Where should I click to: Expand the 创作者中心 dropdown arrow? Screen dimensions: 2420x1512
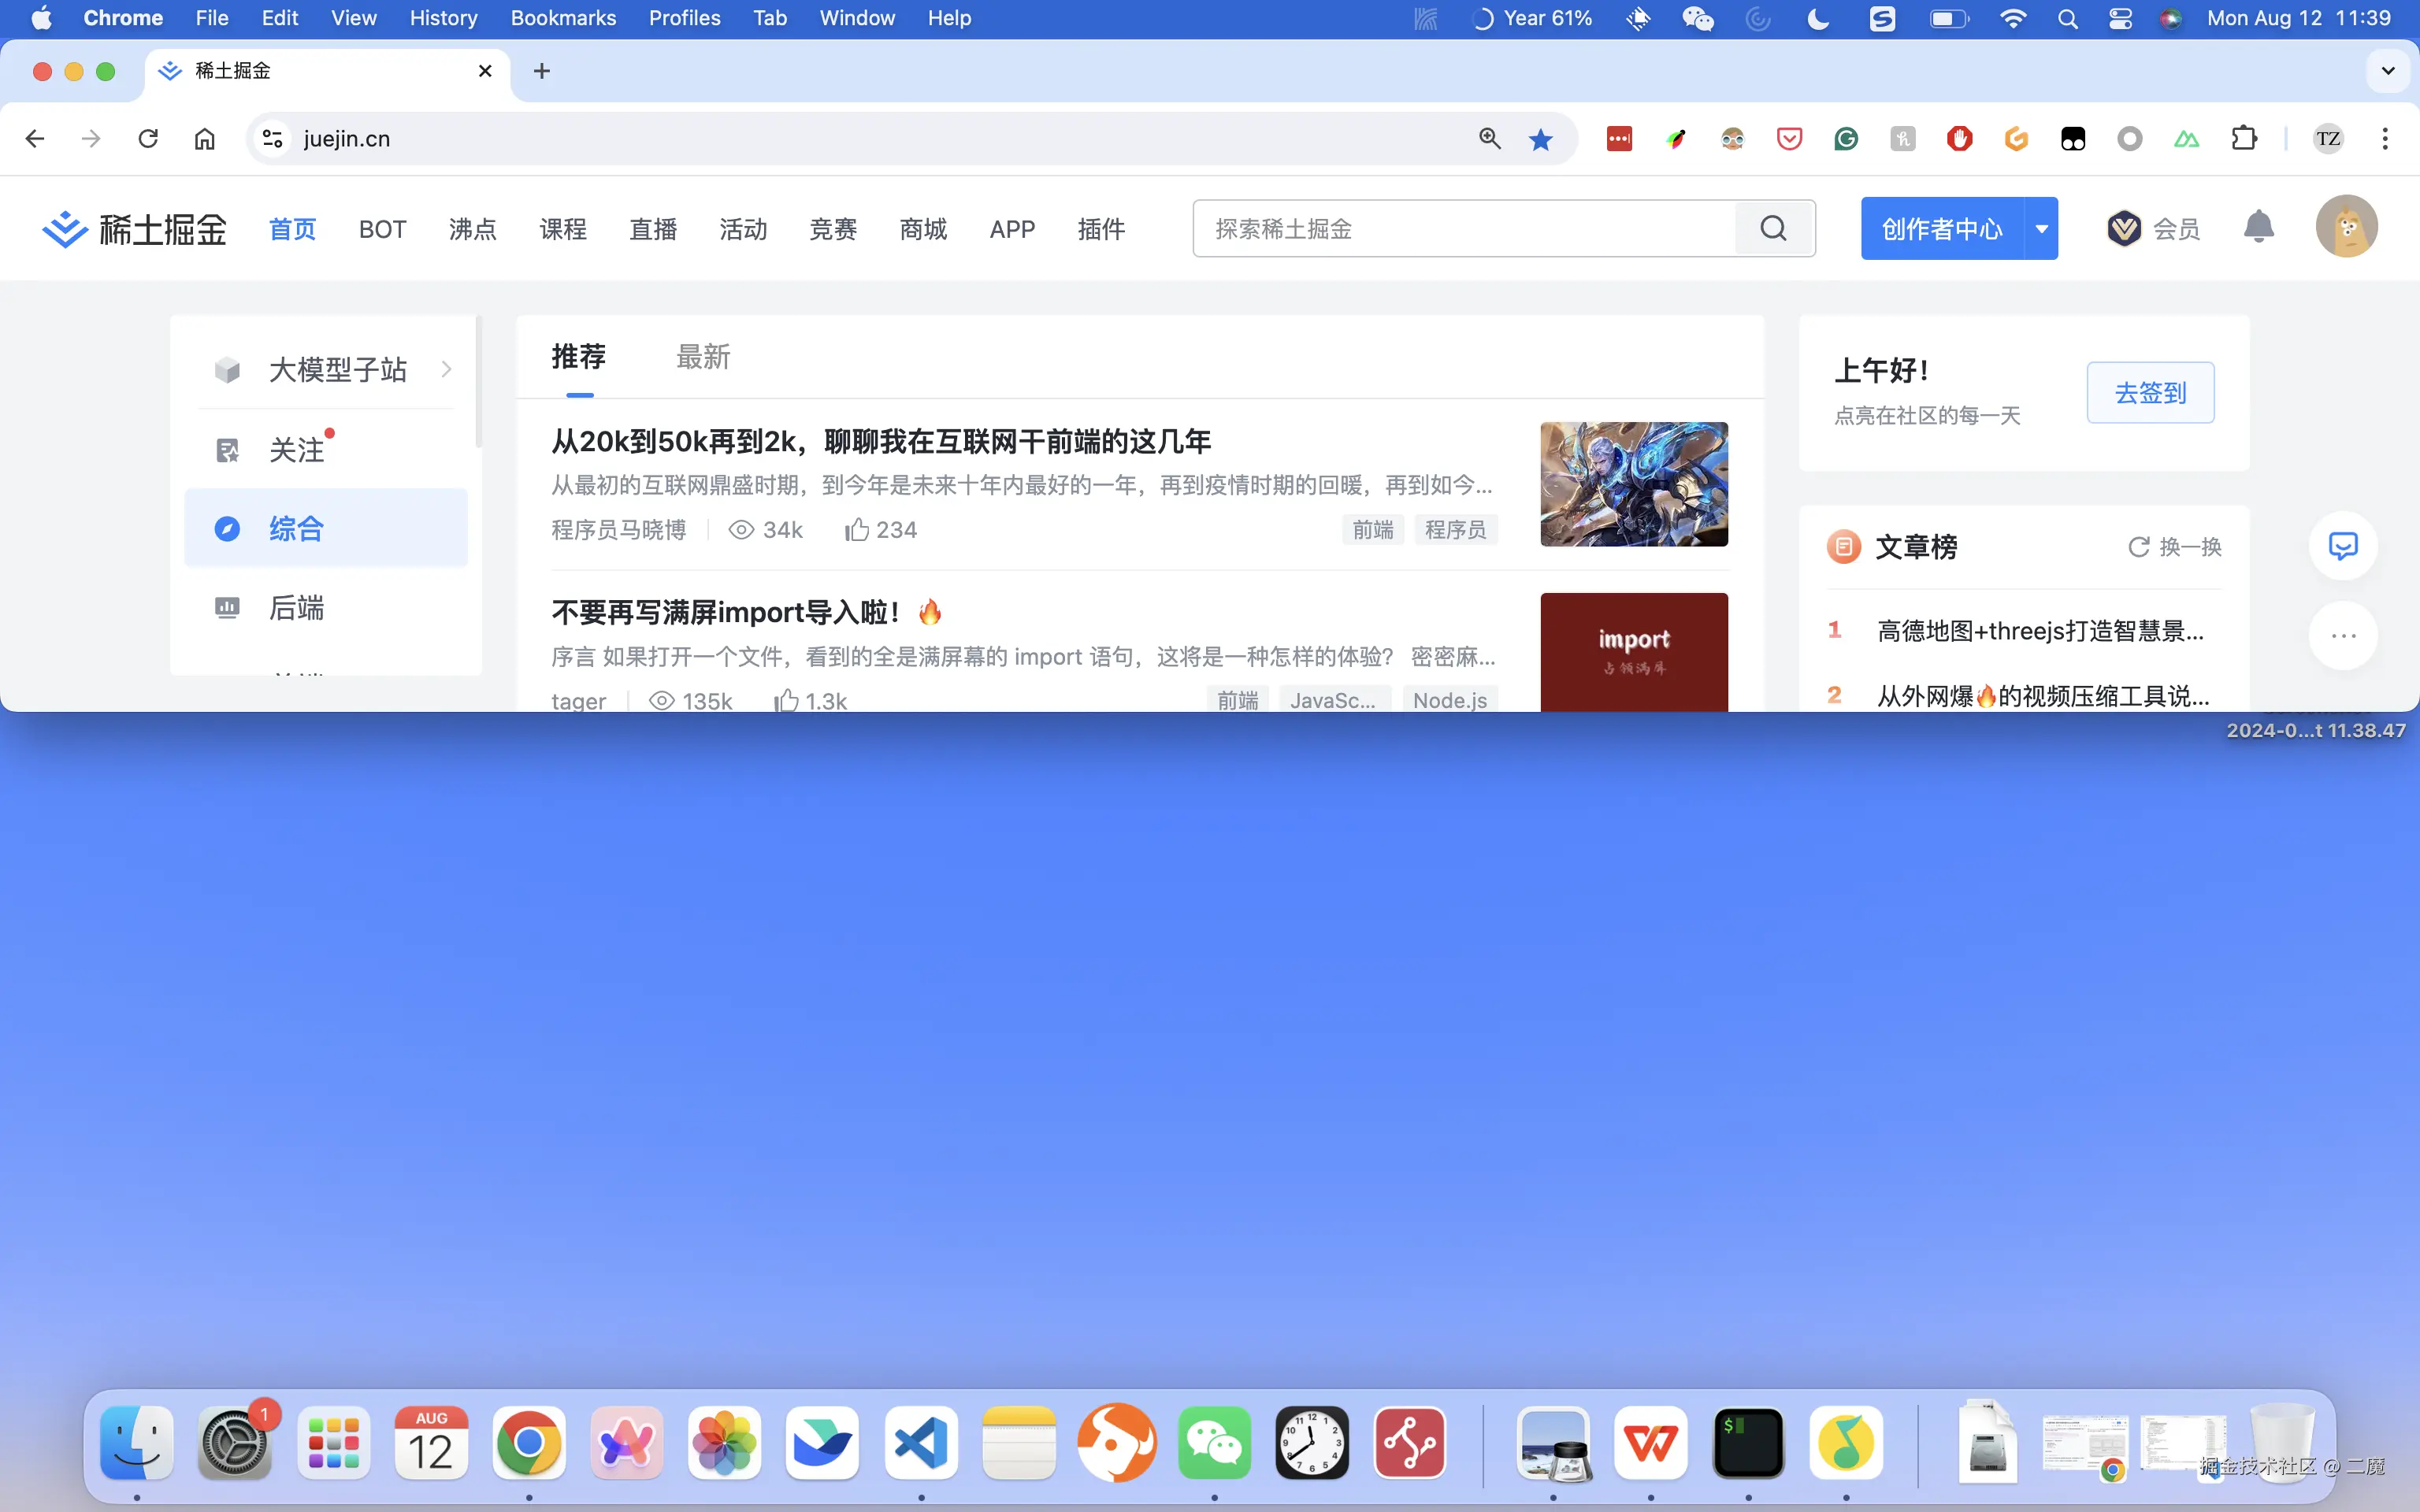tap(2042, 228)
